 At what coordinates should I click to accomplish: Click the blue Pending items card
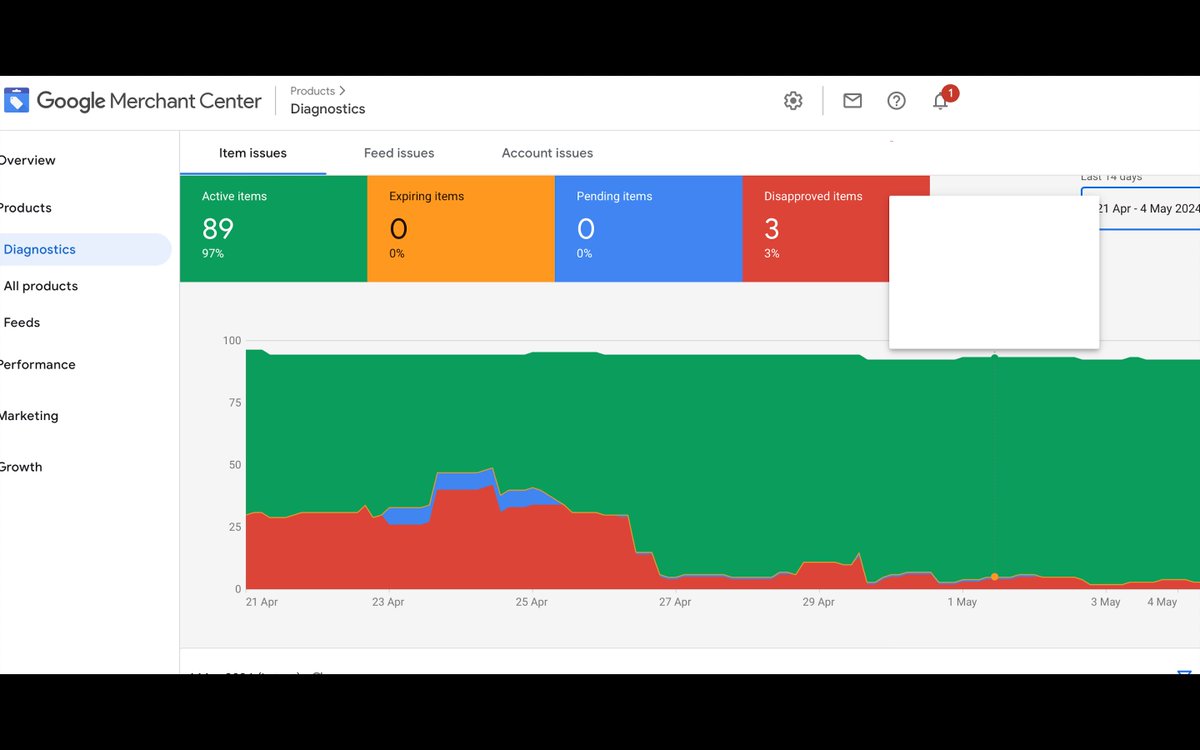(x=648, y=228)
